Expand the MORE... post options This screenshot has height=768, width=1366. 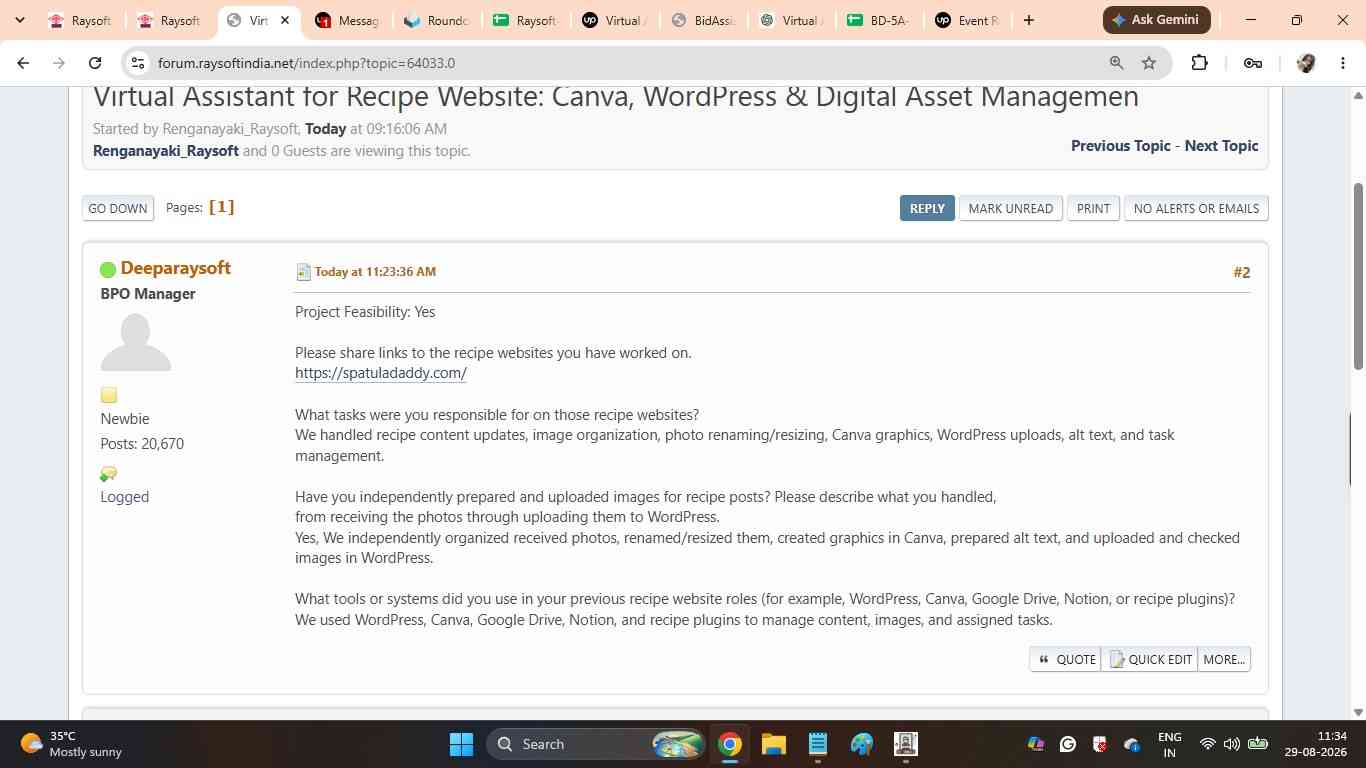1224,659
